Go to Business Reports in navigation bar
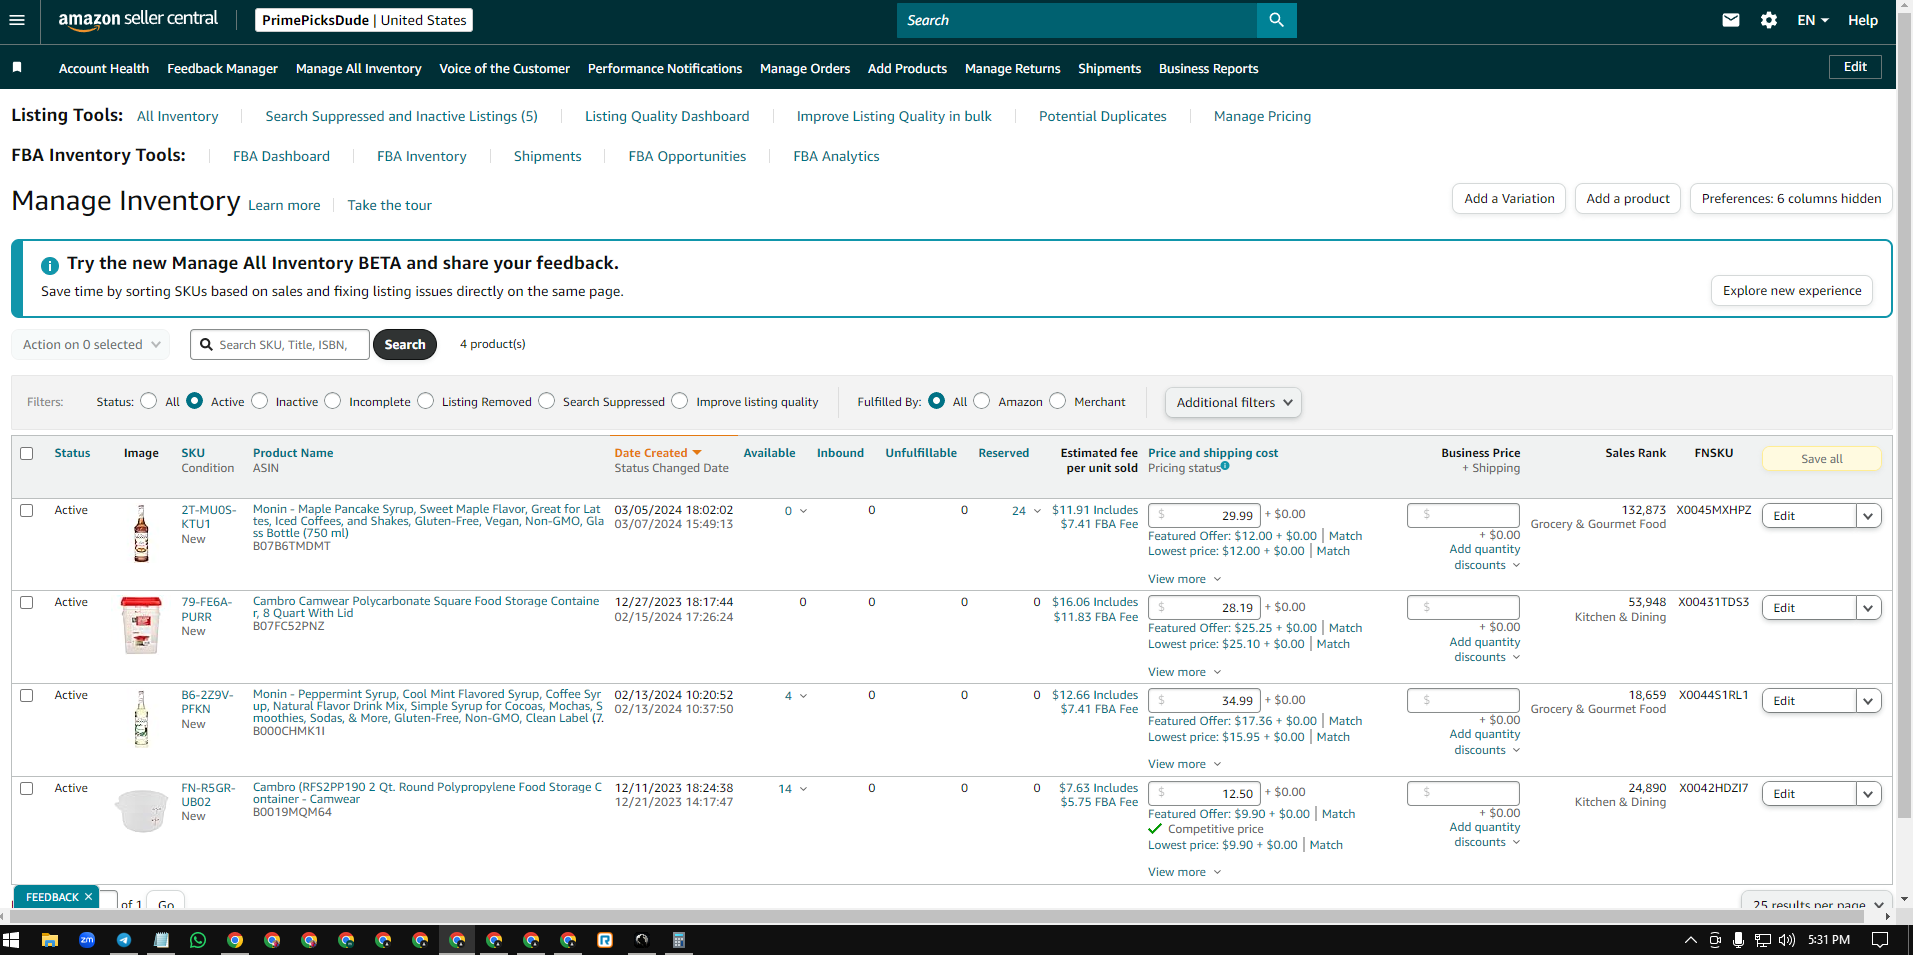 1208,68
